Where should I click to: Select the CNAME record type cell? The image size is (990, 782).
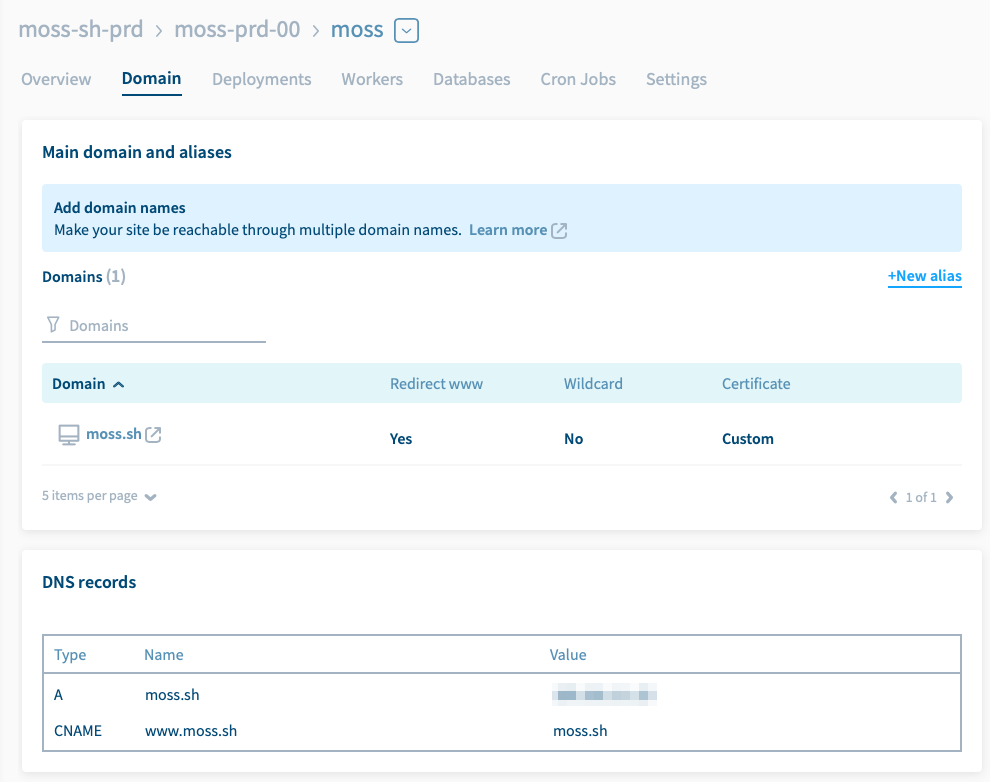click(78, 731)
